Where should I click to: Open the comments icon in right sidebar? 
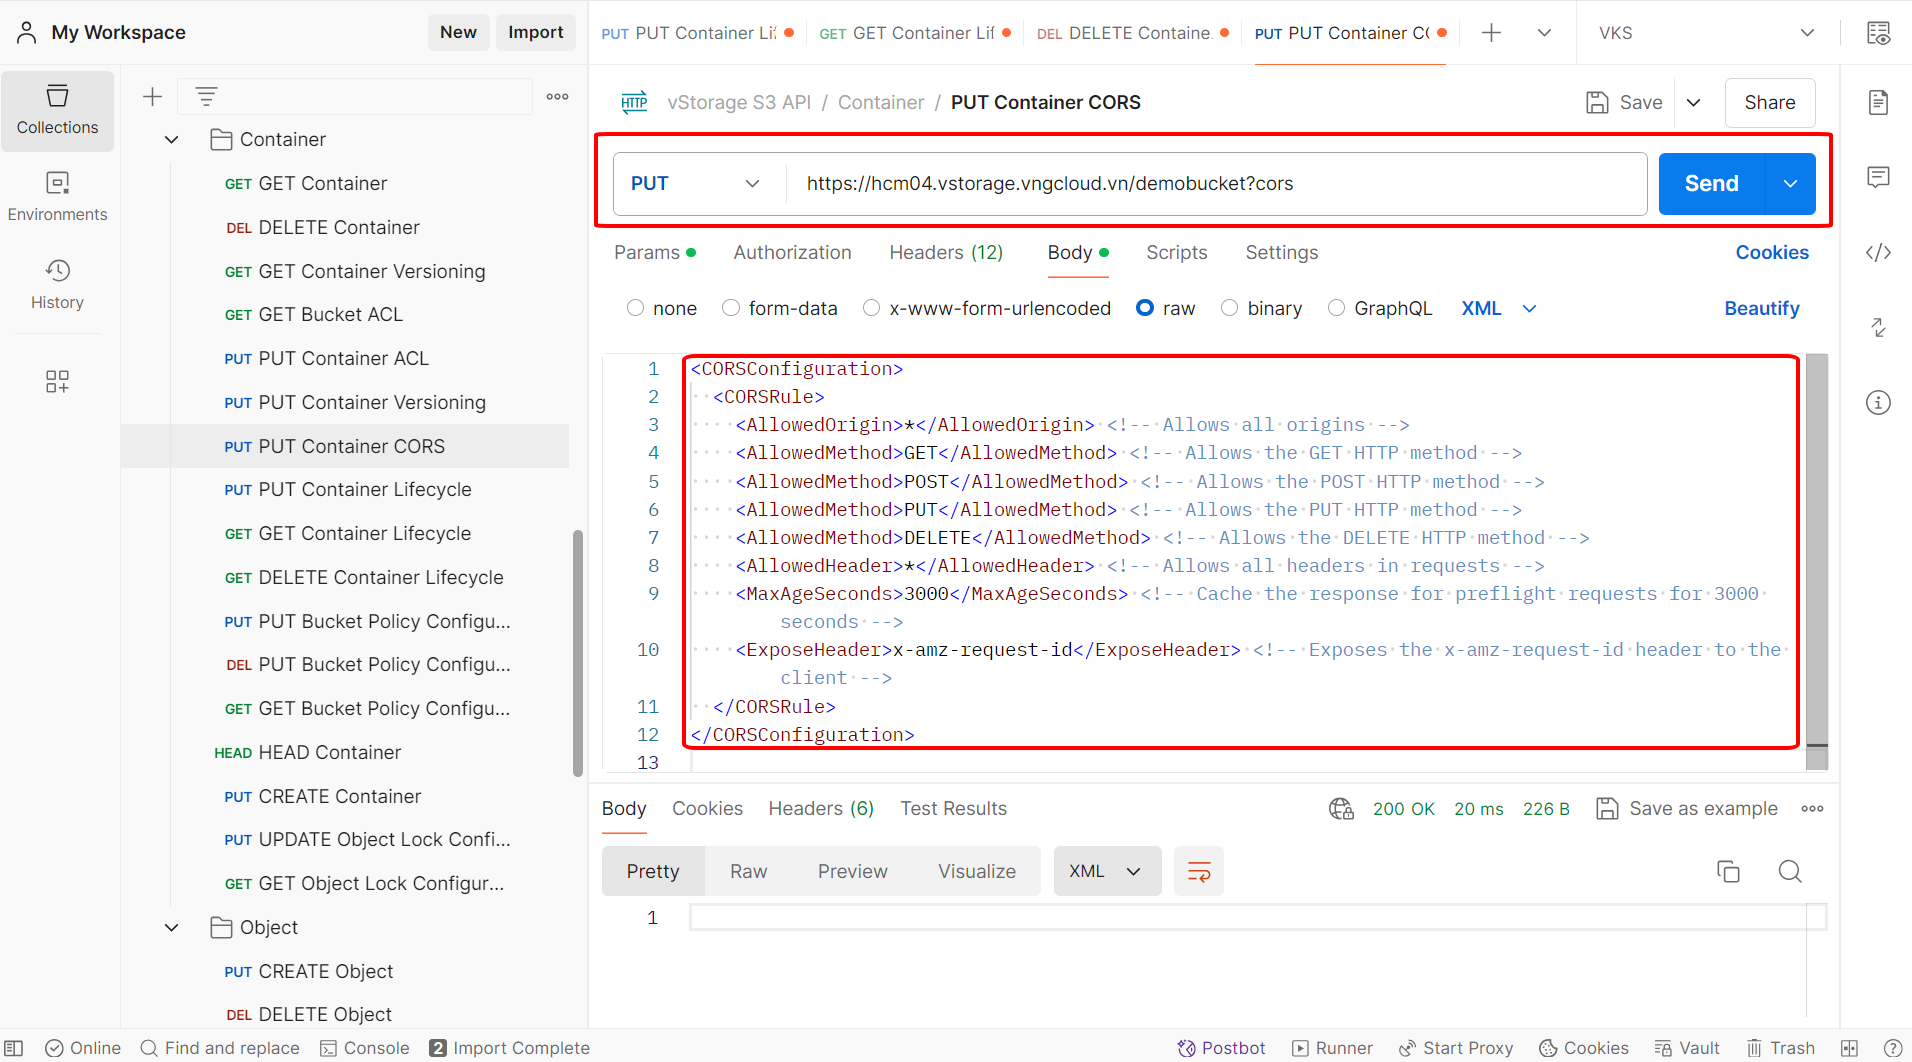pos(1878,177)
